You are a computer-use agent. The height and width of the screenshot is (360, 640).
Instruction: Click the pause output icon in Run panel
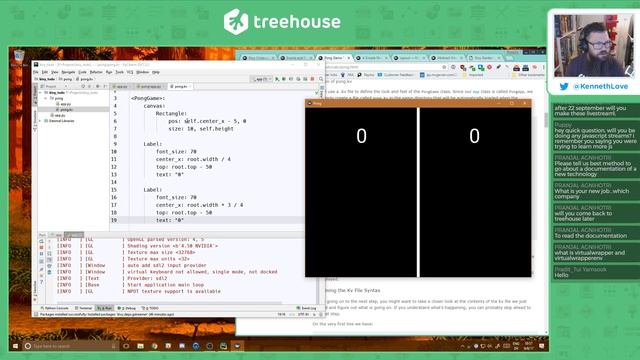coord(41,253)
